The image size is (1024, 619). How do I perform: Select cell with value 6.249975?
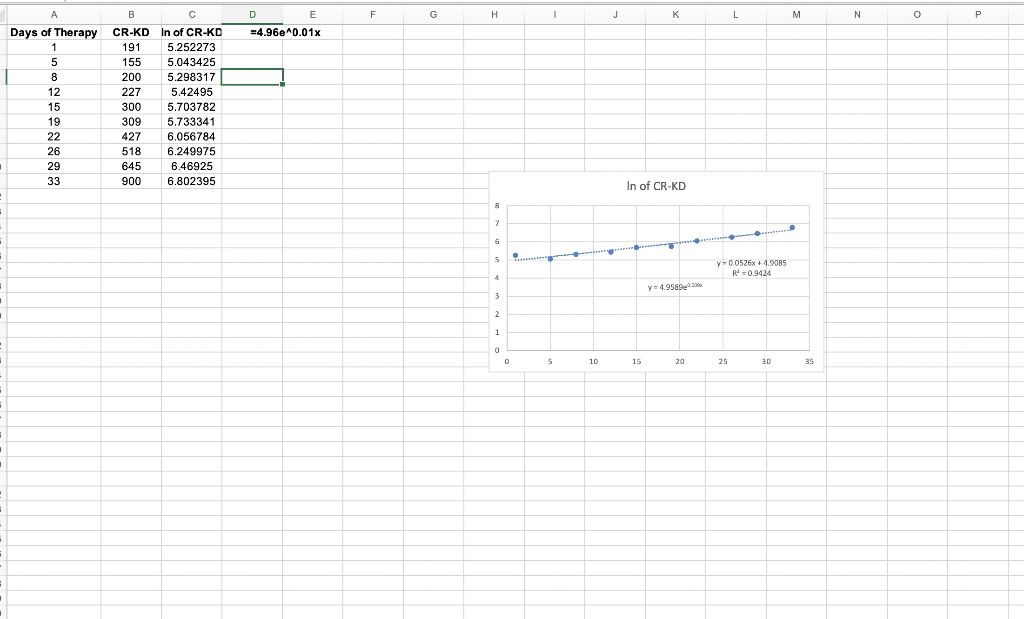(x=191, y=151)
